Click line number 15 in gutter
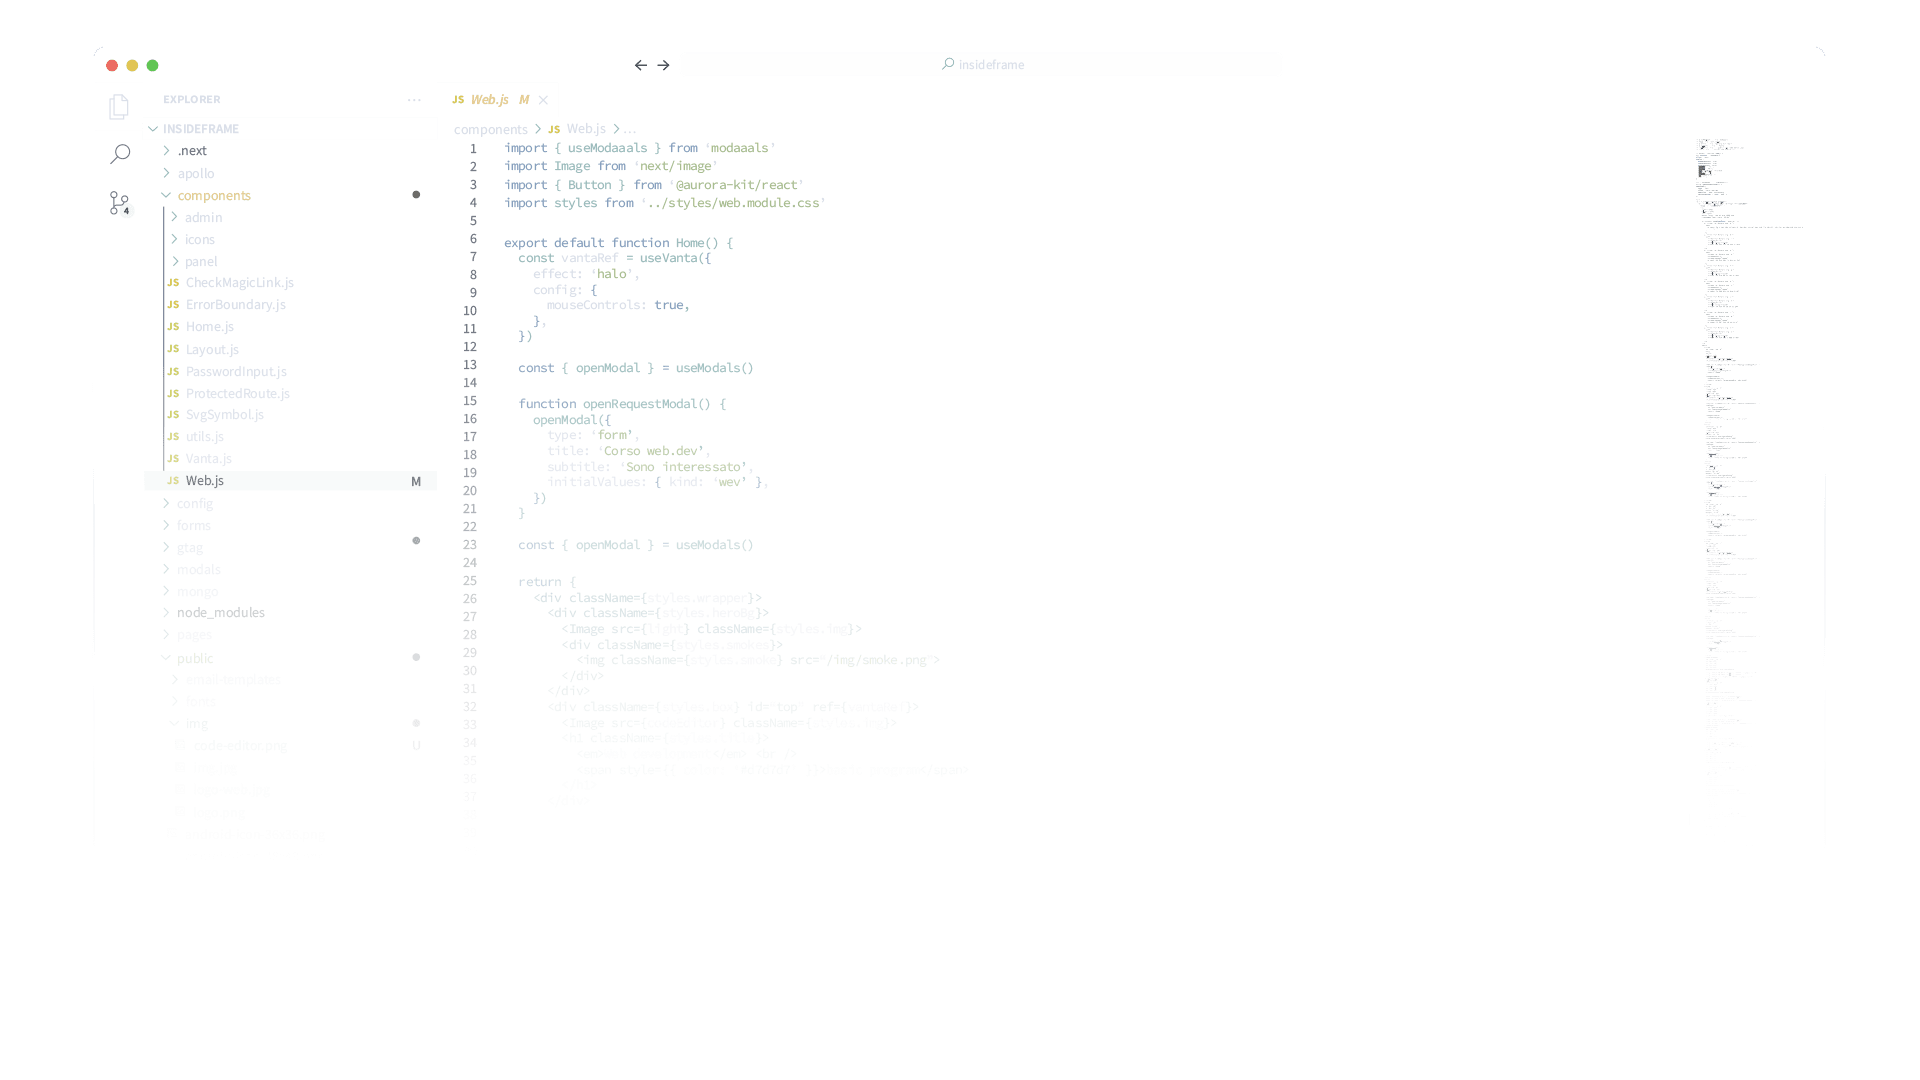Viewport: 1920px width, 1080px height. click(x=470, y=401)
